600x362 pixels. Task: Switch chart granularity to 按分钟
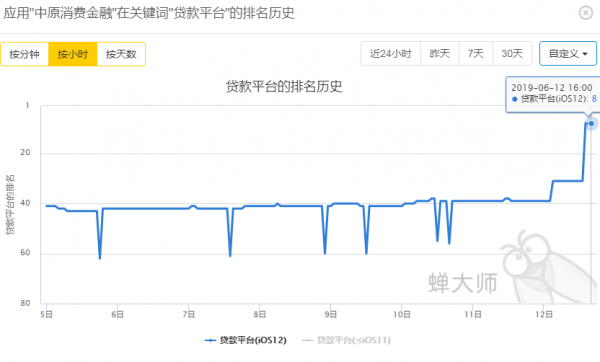(24, 54)
